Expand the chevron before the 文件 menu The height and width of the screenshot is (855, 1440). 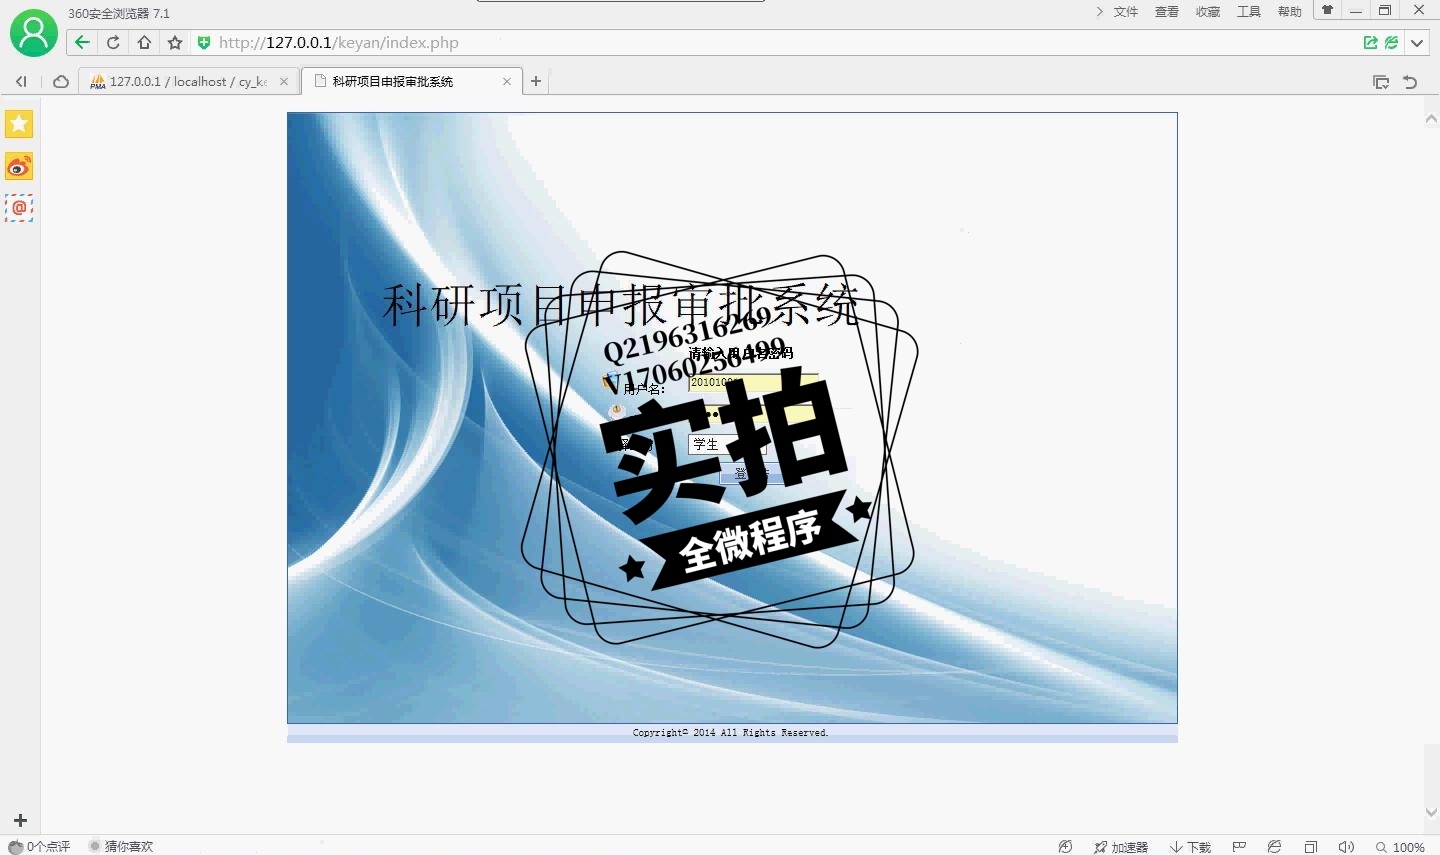[x=1099, y=12]
